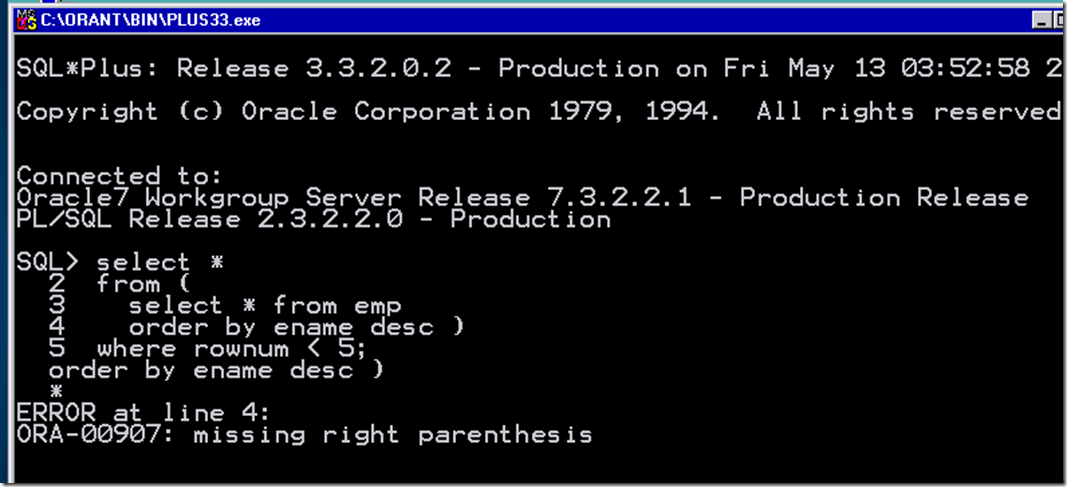Minimize the PLUS33.exe console window
1067x487 pixels.
pyautogui.click(x=1040, y=19)
